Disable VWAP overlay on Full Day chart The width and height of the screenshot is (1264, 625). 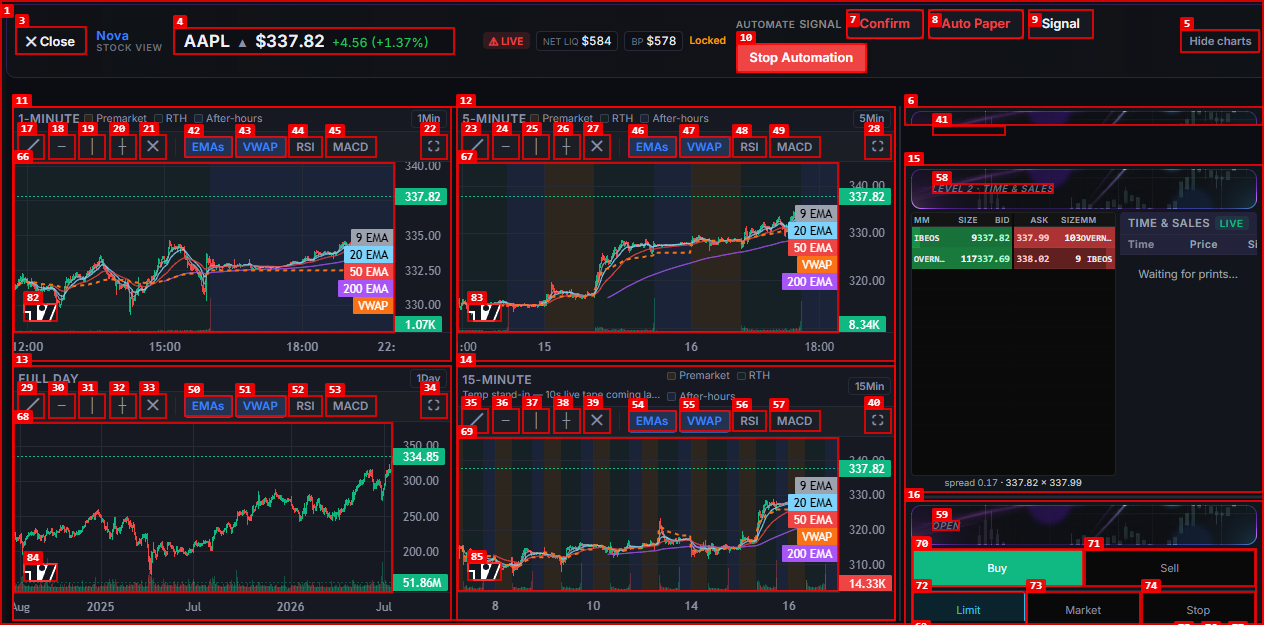tap(260, 406)
